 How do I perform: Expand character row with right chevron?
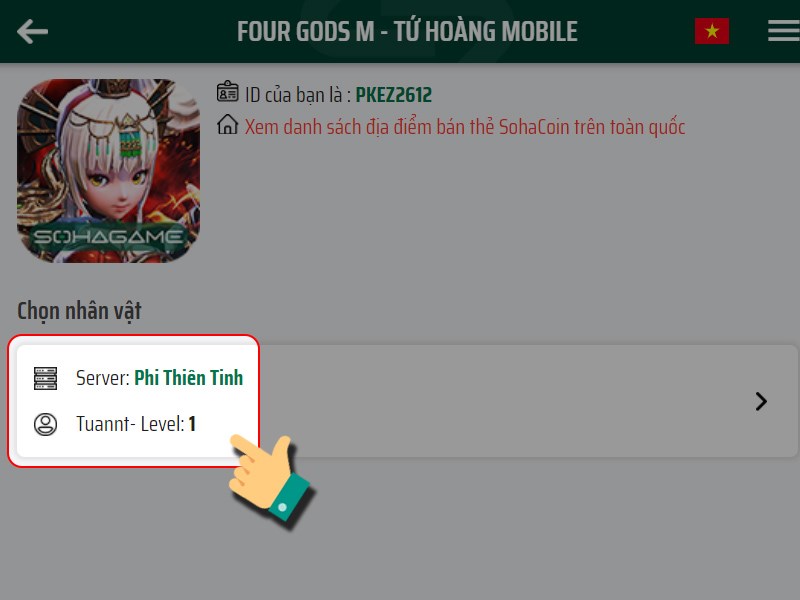(x=761, y=402)
